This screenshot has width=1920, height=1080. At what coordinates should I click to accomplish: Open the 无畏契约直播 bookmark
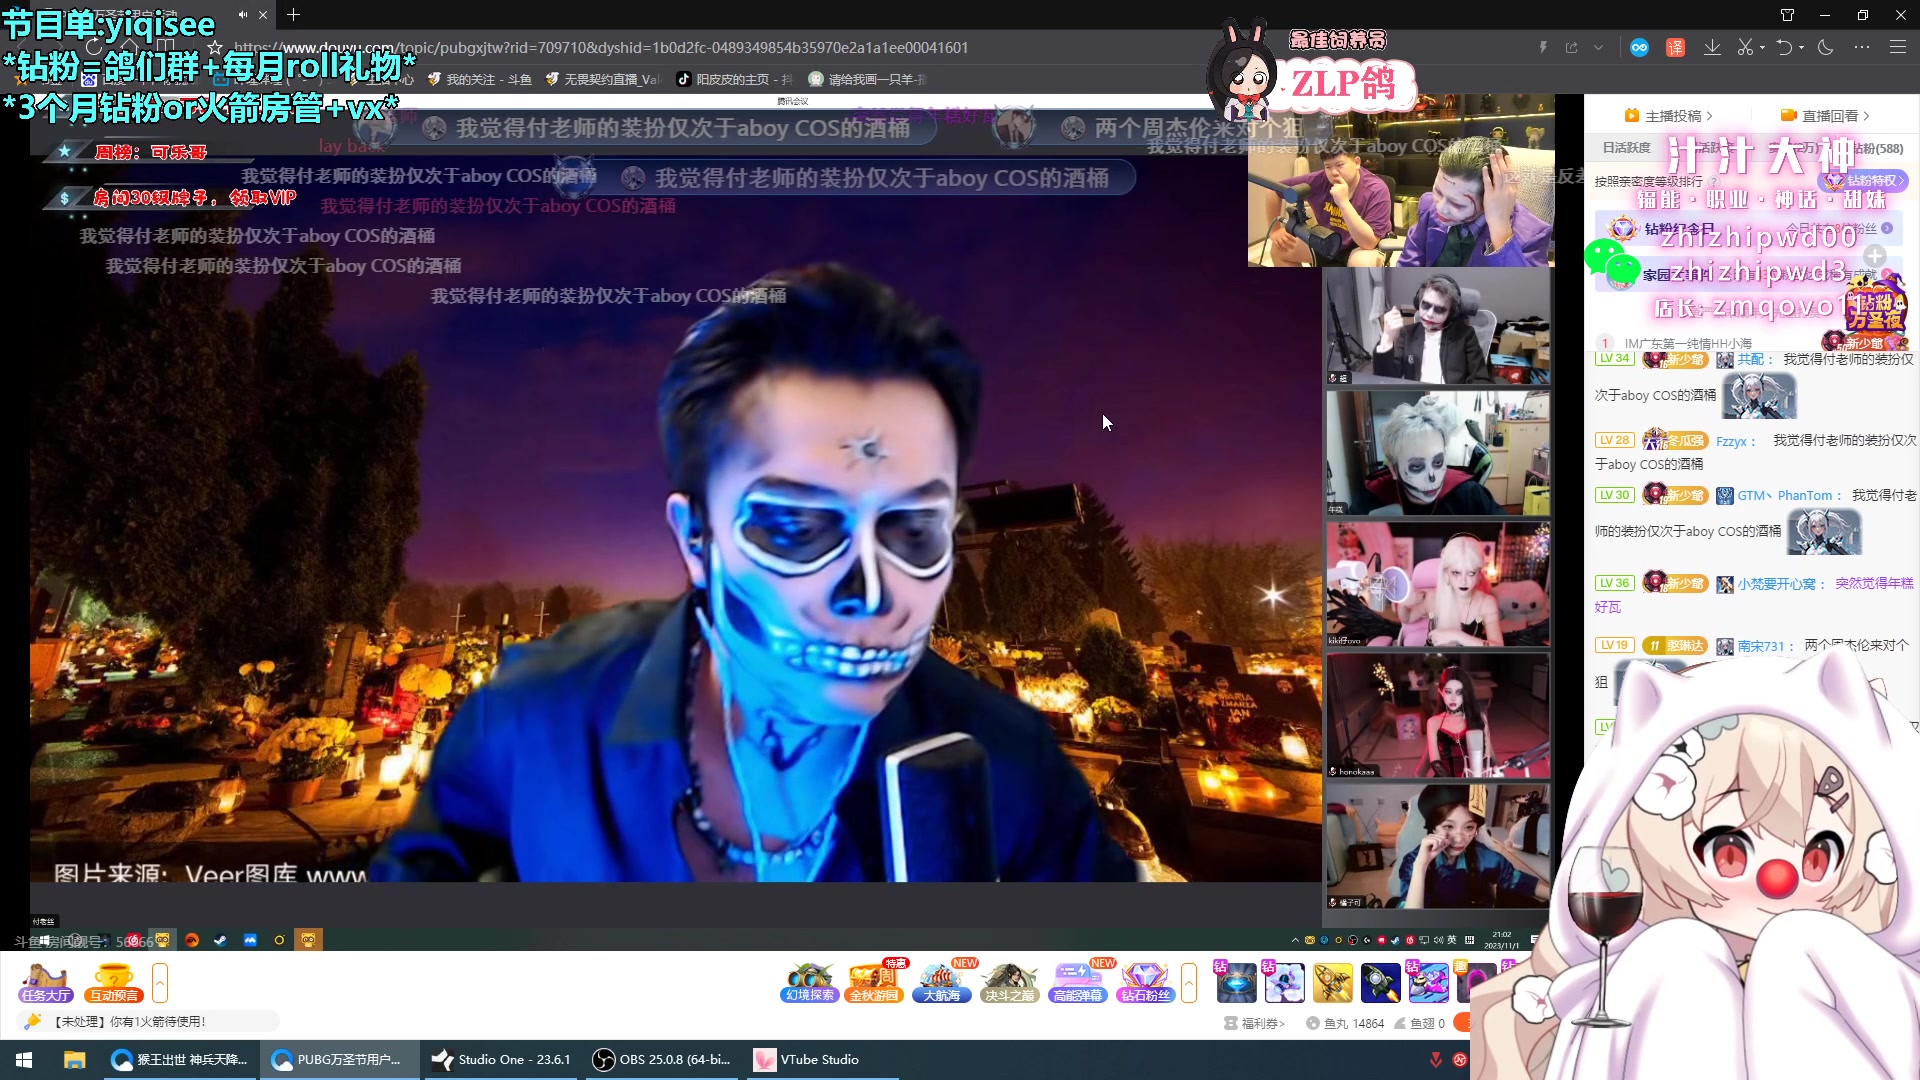pyautogui.click(x=602, y=79)
